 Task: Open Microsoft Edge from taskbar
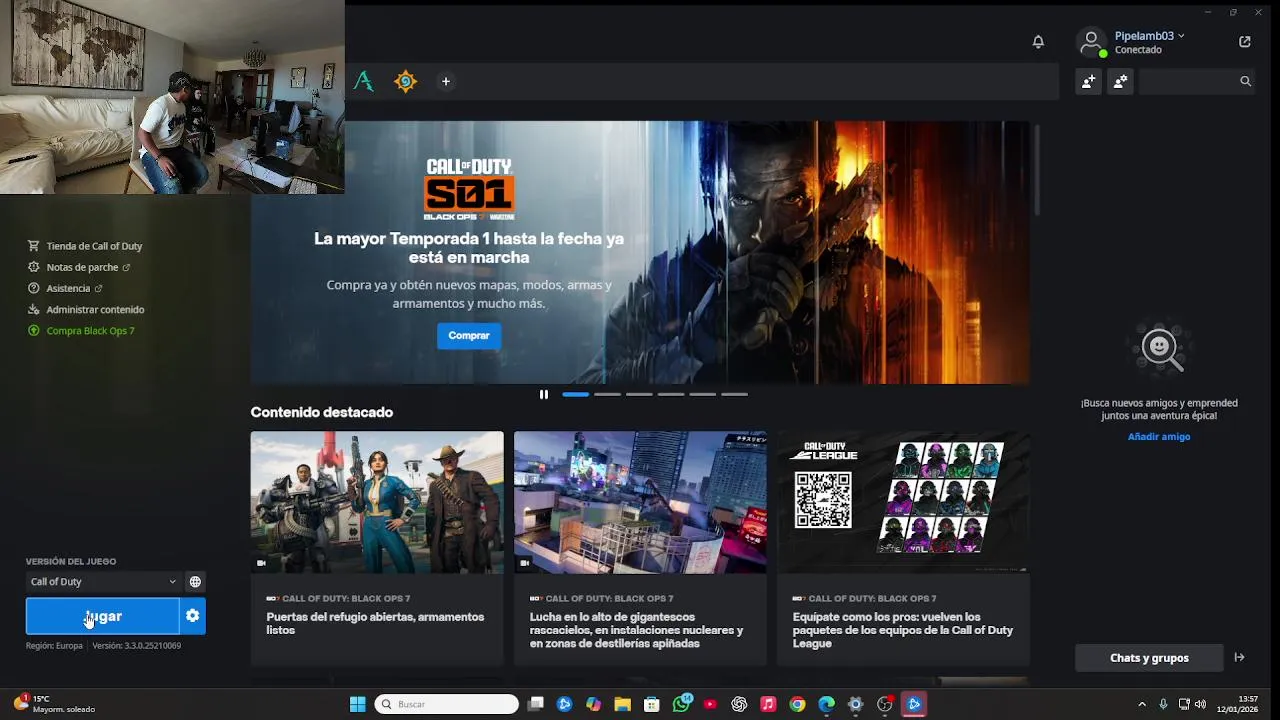tap(826, 704)
